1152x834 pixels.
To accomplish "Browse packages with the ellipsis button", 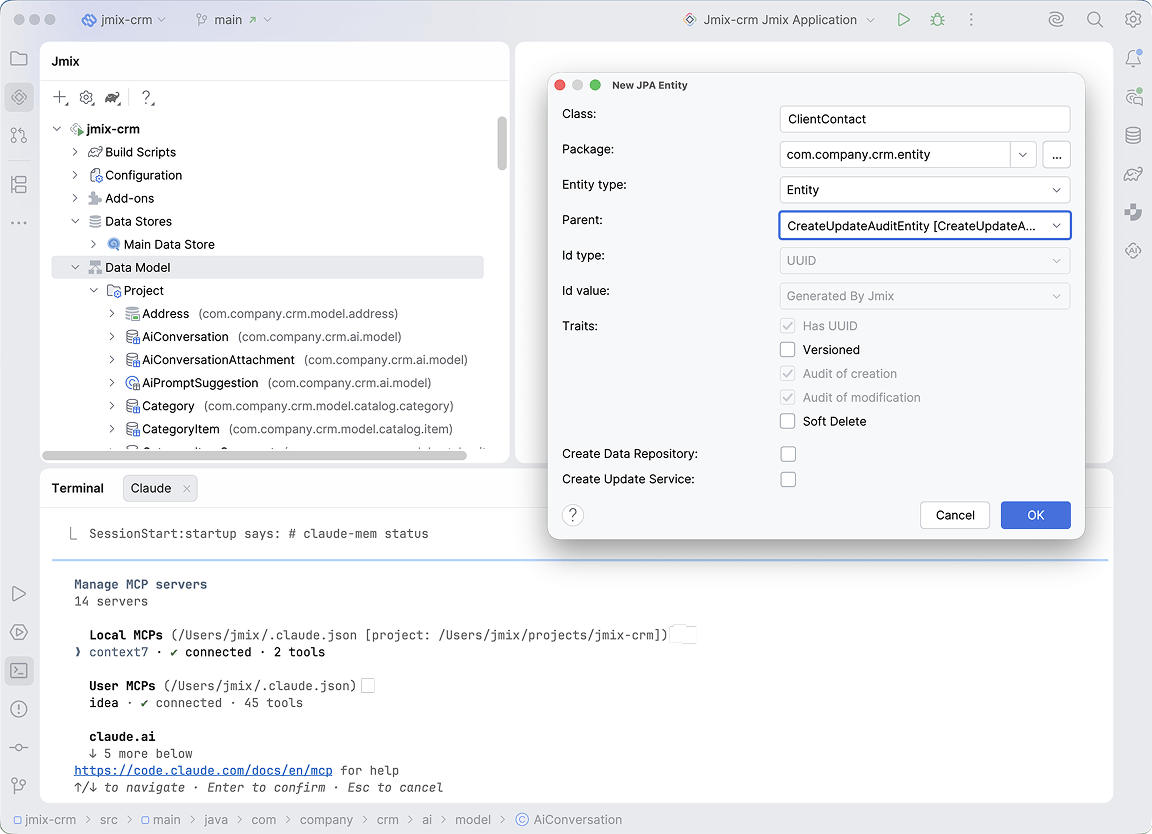I will click(1056, 154).
